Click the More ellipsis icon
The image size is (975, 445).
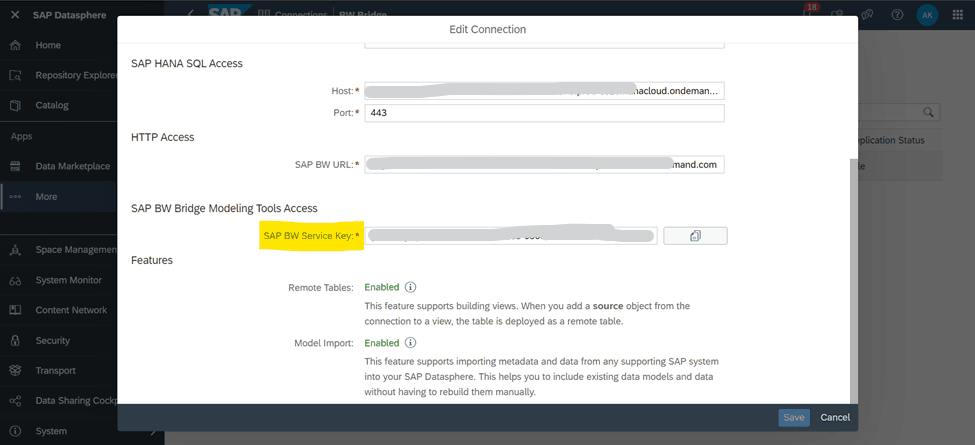pyautogui.click(x=16, y=196)
